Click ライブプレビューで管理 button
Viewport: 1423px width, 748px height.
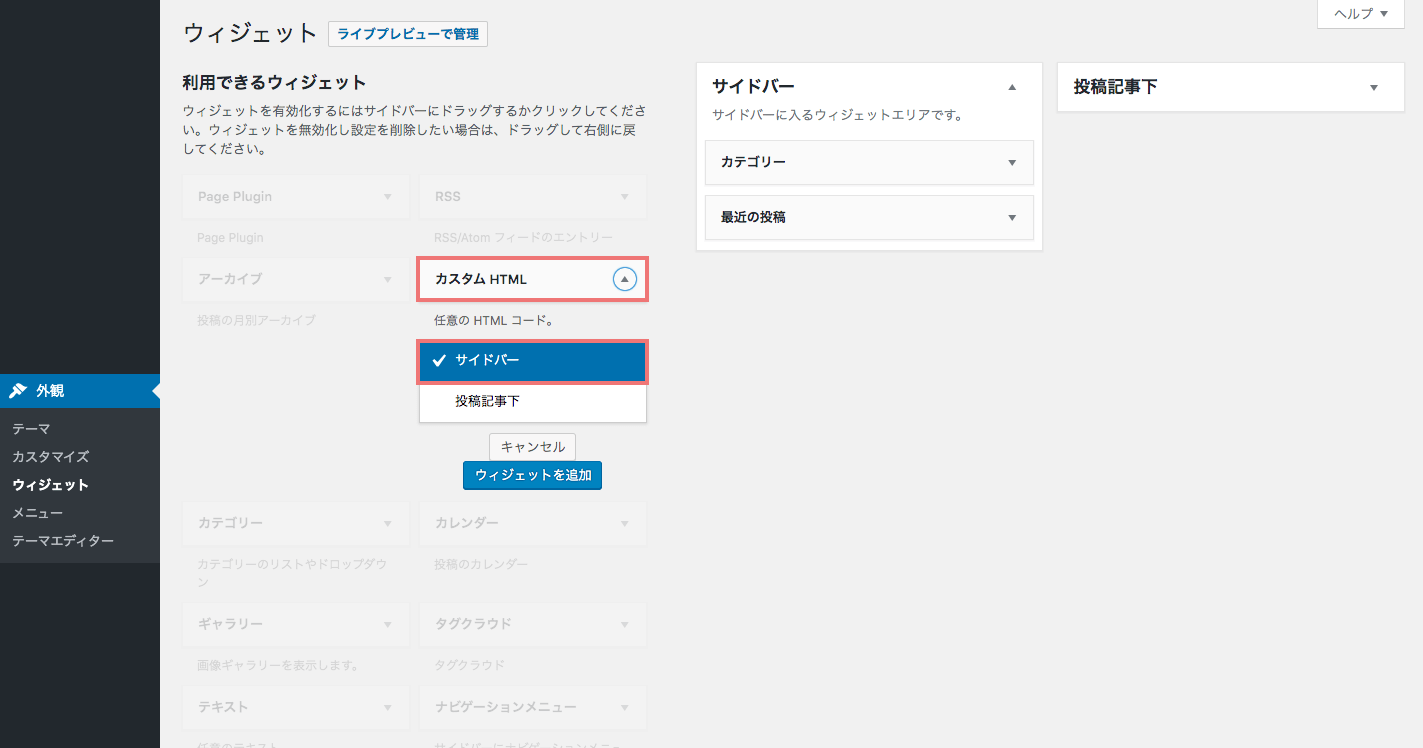408,34
